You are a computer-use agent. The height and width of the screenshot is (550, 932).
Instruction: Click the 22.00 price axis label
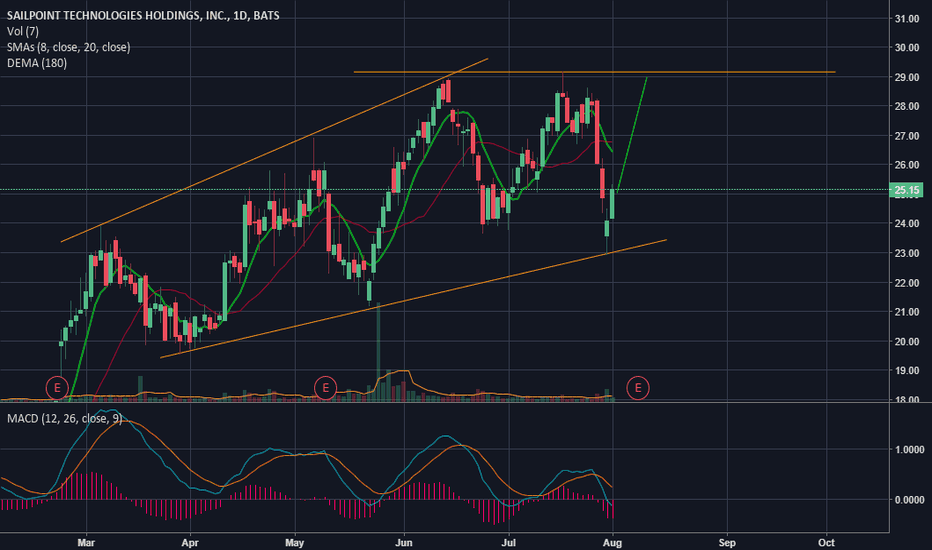(906, 282)
